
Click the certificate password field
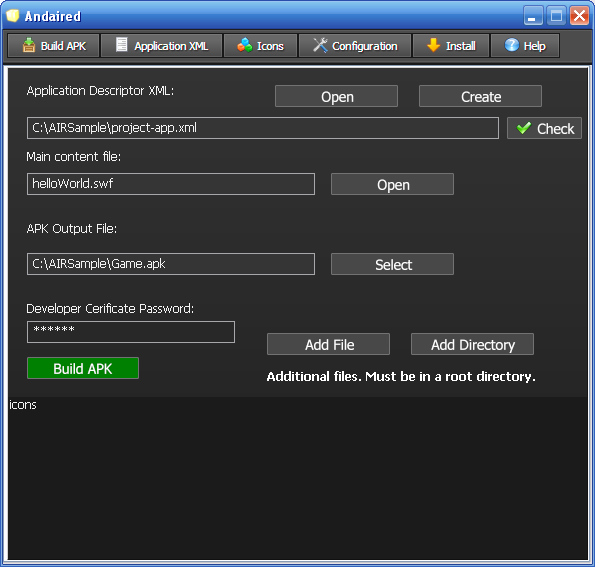pos(131,332)
